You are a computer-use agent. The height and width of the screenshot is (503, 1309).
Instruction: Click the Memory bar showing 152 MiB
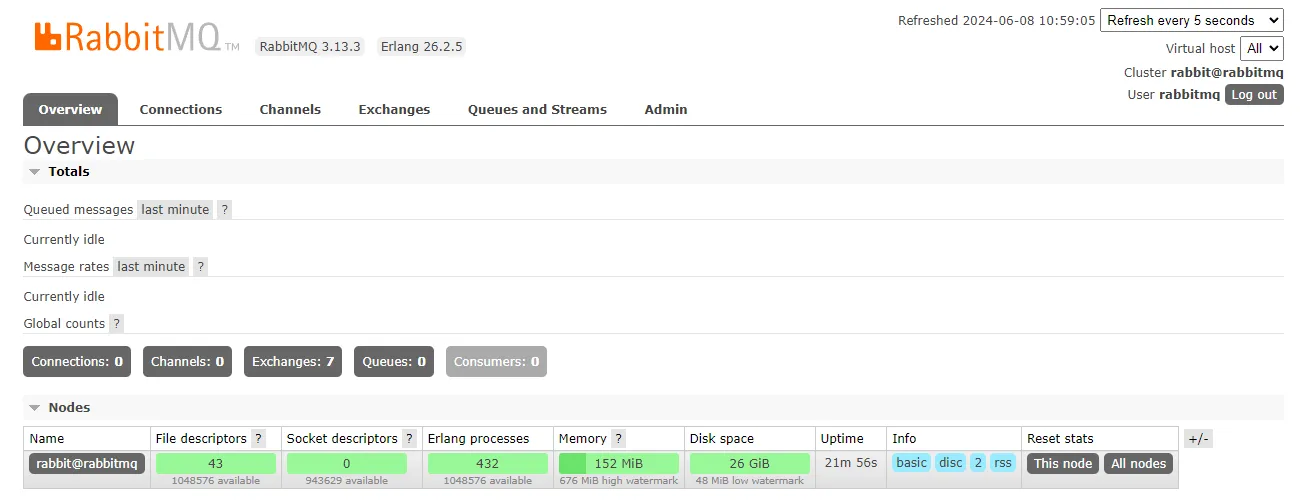(x=619, y=464)
